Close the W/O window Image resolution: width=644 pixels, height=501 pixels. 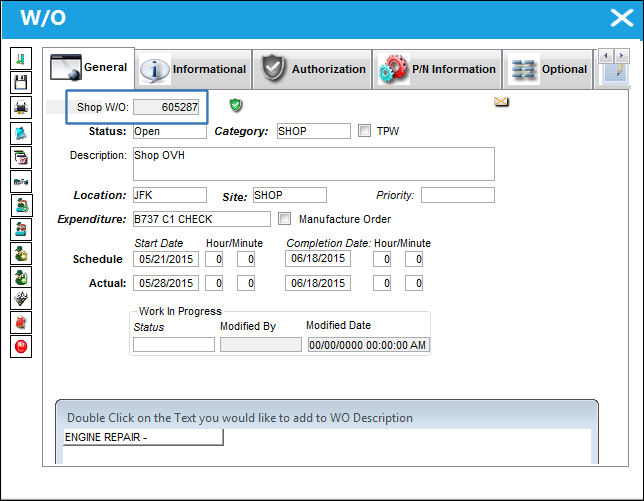click(621, 18)
